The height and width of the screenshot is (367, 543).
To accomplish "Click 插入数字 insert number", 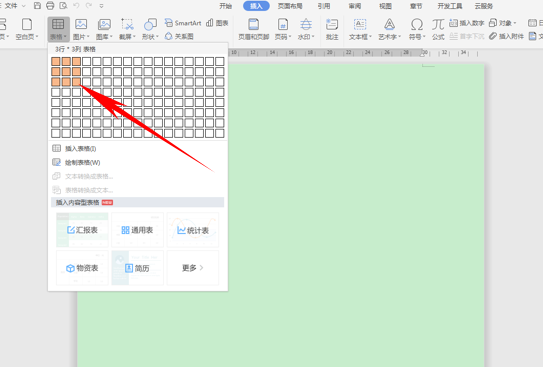I will click(x=466, y=23).
